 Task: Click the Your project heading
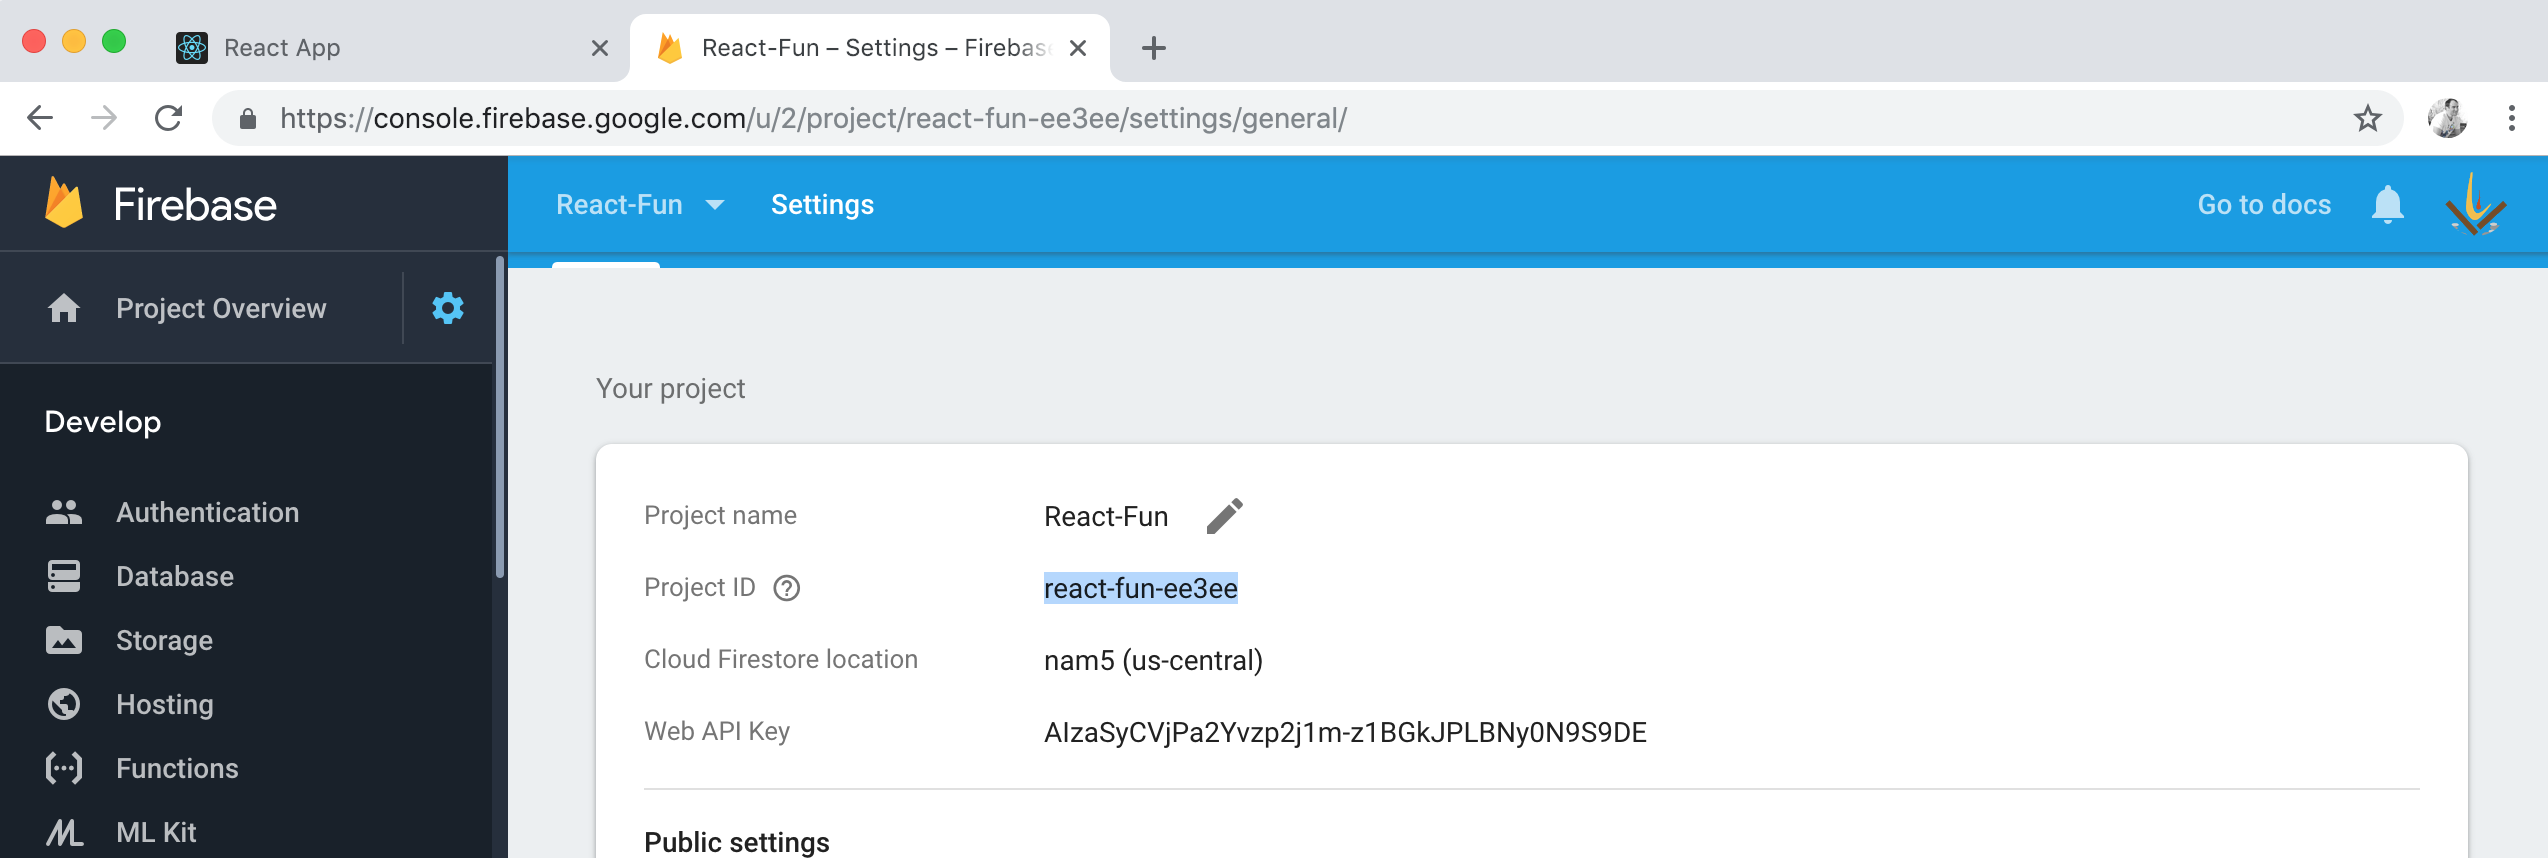click(670, 388)
